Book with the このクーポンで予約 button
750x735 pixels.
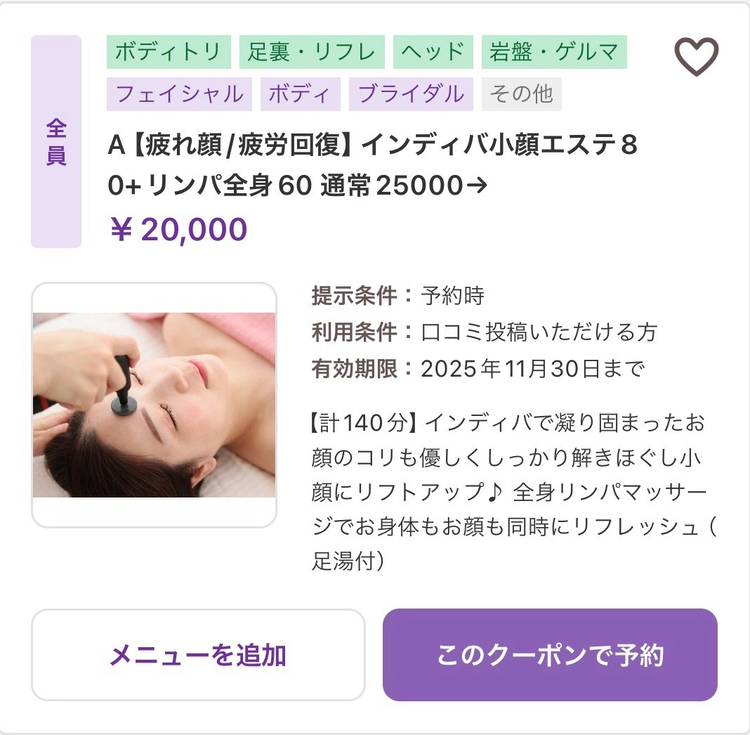point(550,655)
